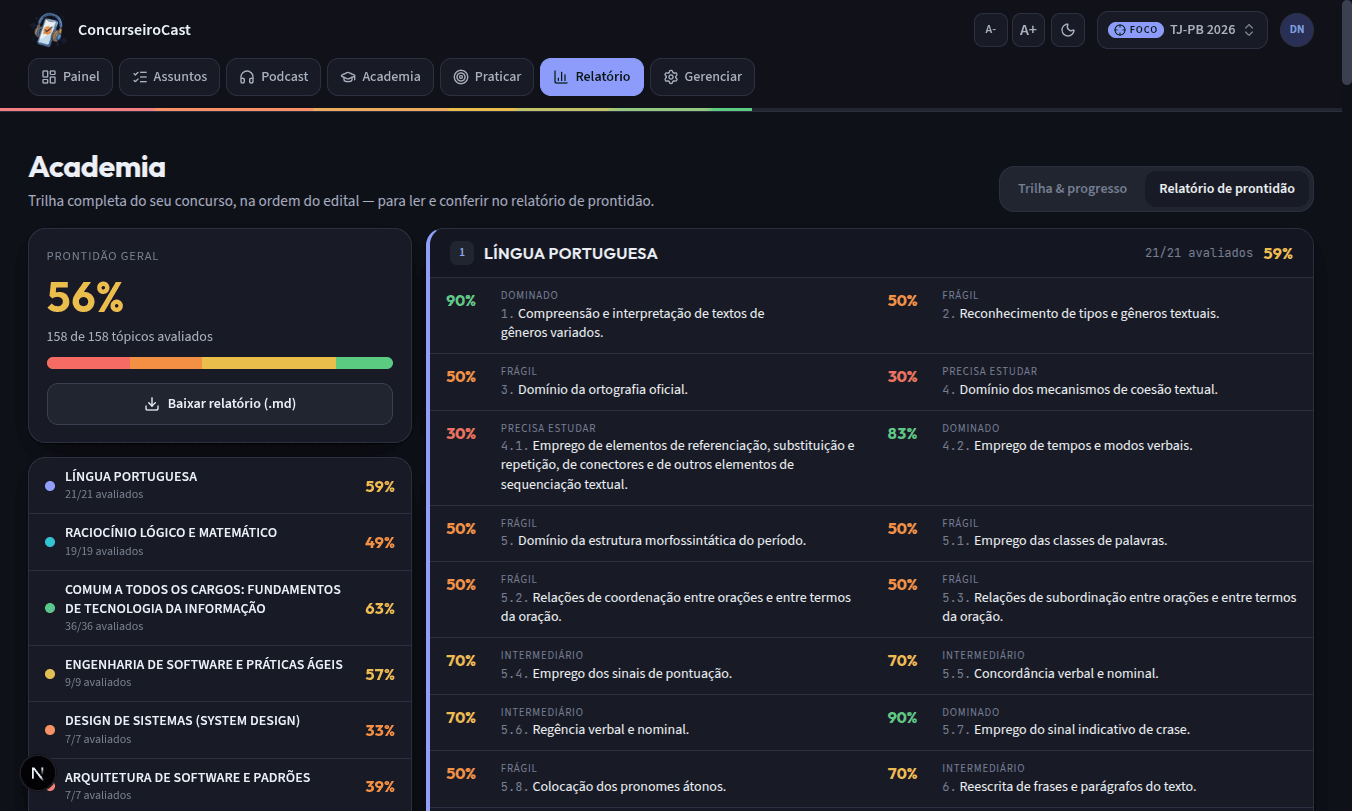The width and height of the screenshot is (1352, 811).
Task: Open the DN user avatar menu
Action: 1297,30
